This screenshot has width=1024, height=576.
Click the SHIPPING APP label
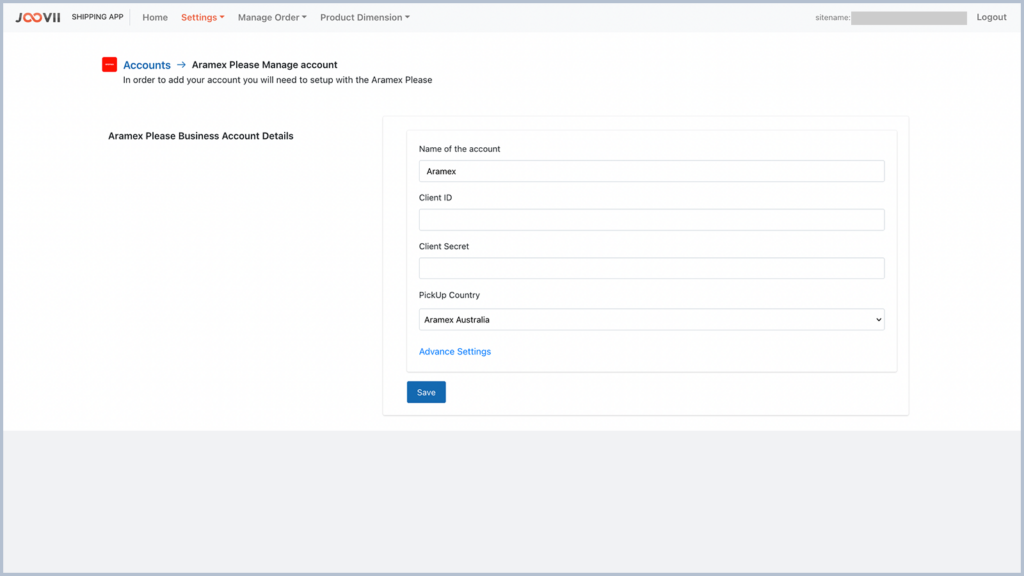(97, 16)
